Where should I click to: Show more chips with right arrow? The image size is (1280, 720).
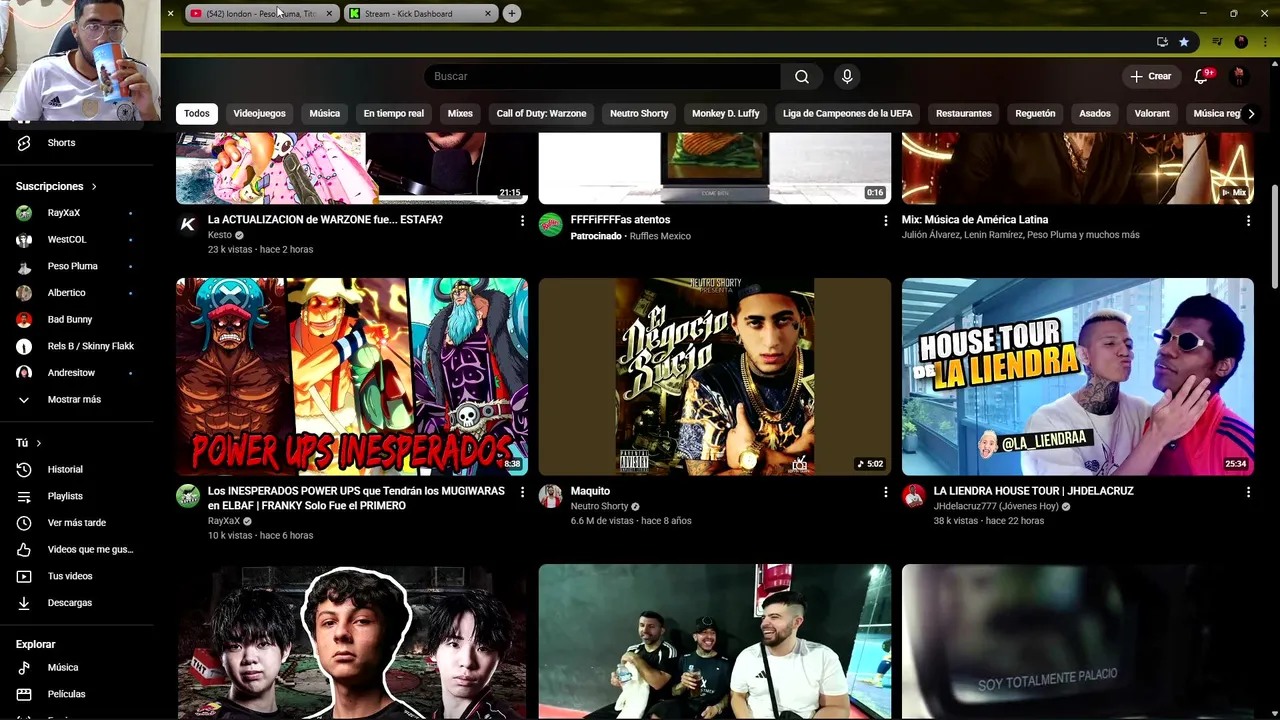(1251, 113)
